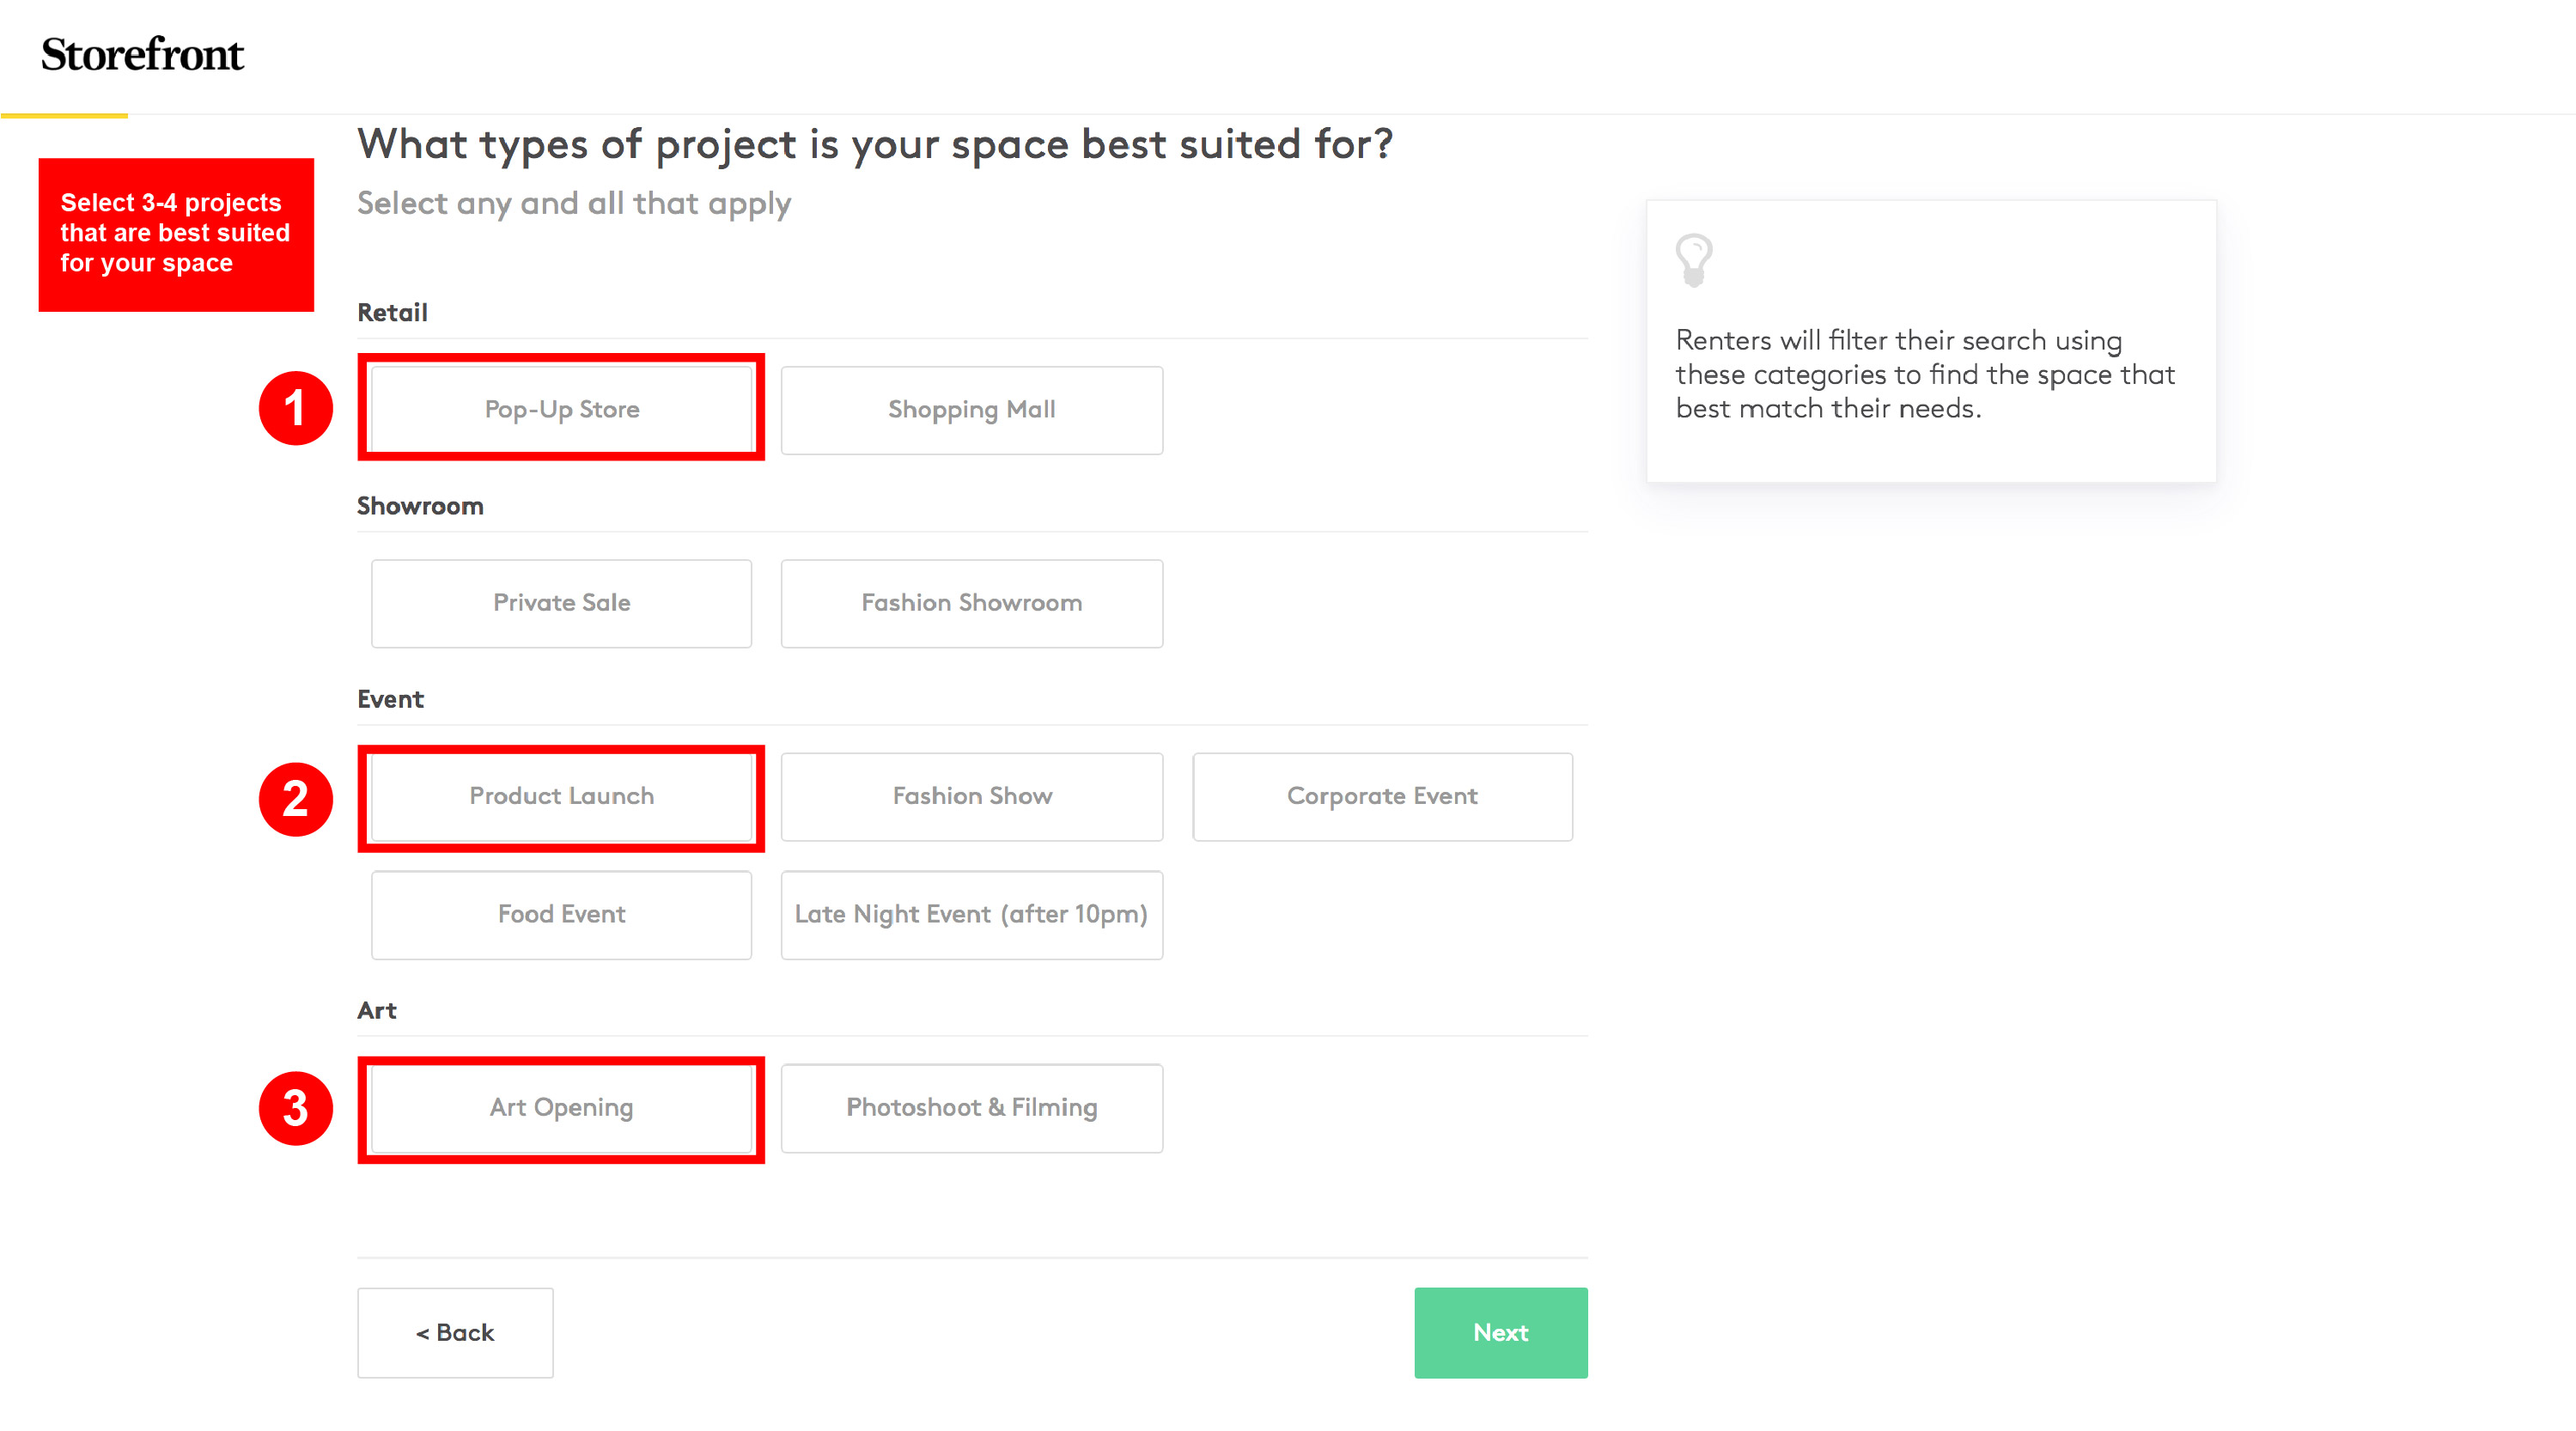The width and height of the screenshot is (2576, 1431).
Task: Select the Pop-Up Store project type
Action: tap(561, 410)
